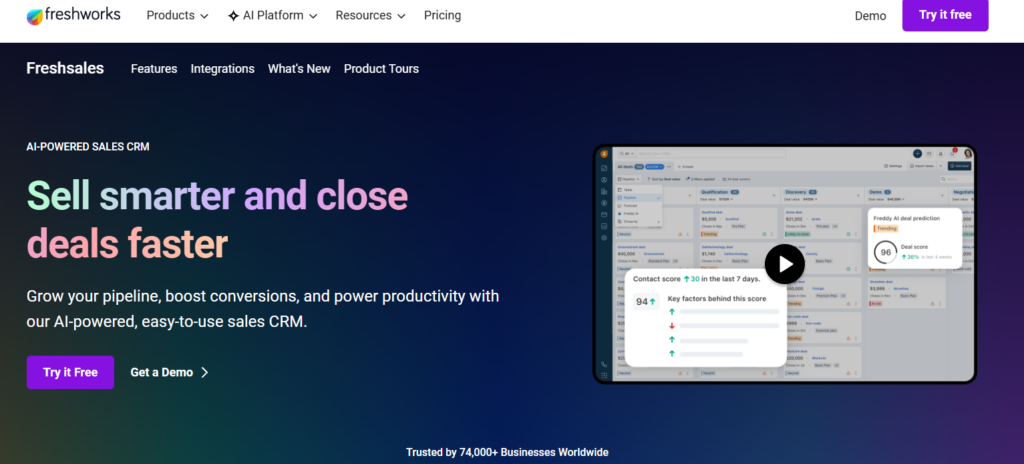Click the "Contact score" heading in preview
The height and width of the screenshot is (464, 1024).
click(697, 279)
